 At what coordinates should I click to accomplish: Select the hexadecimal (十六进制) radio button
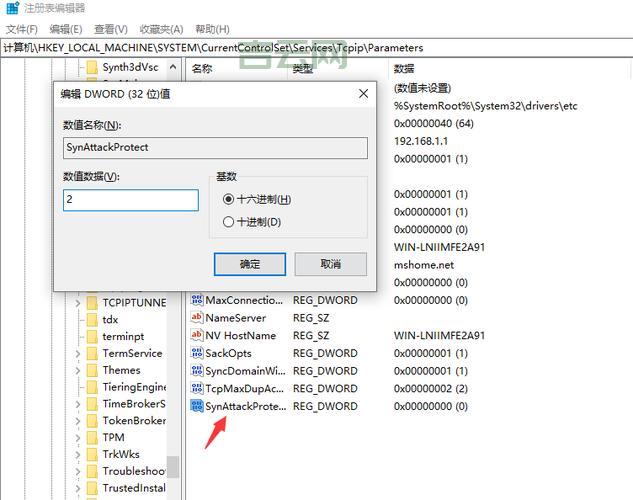[229, 199]
